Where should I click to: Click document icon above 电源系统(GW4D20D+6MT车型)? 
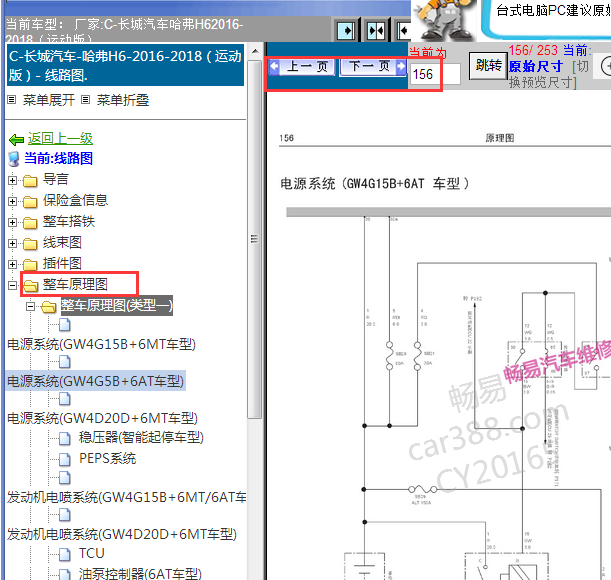click(x=65, y=398)
